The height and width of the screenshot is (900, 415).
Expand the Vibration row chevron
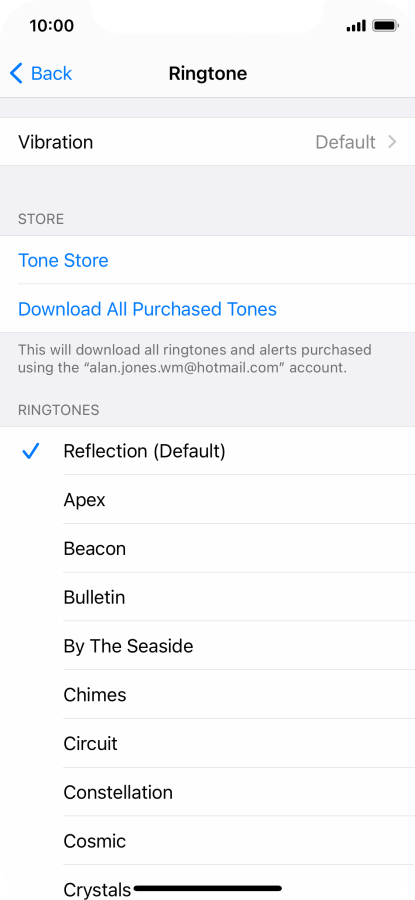click(392, 142)
